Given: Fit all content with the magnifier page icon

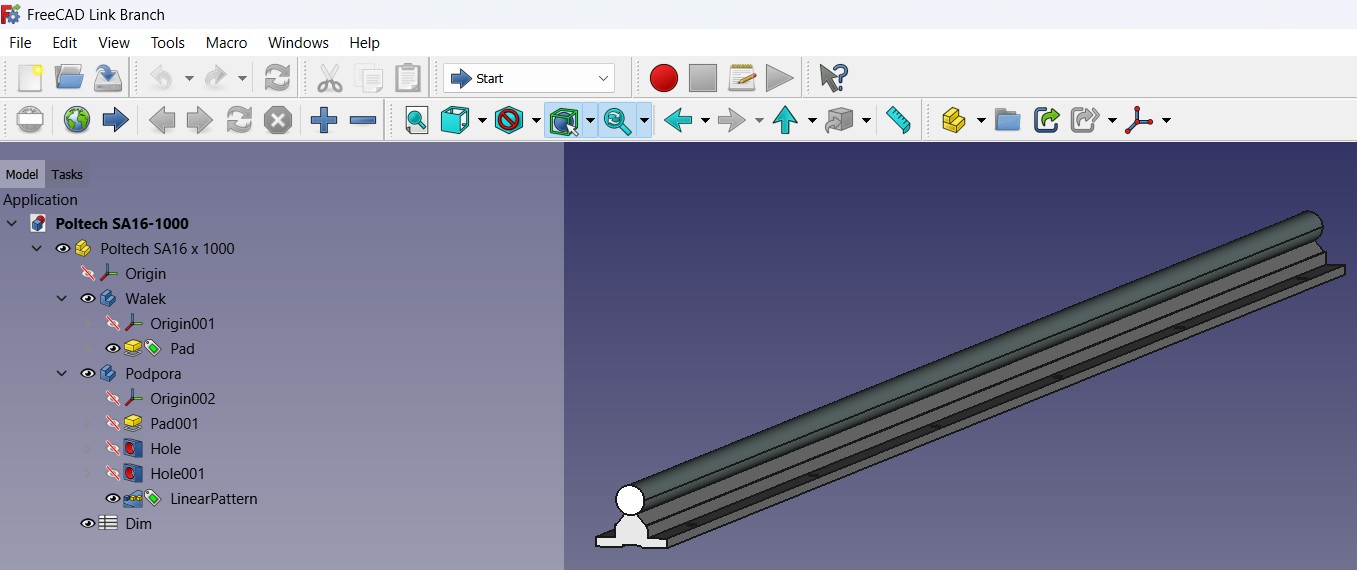Looking at the screenshot, I should point(417,121).
